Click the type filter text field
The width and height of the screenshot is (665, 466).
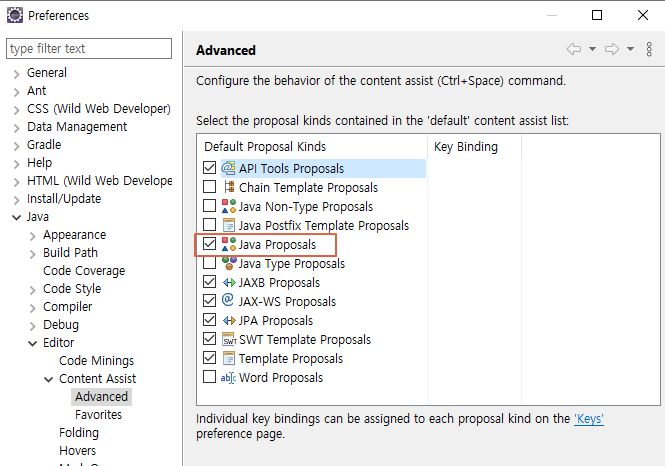pos(88,48)
